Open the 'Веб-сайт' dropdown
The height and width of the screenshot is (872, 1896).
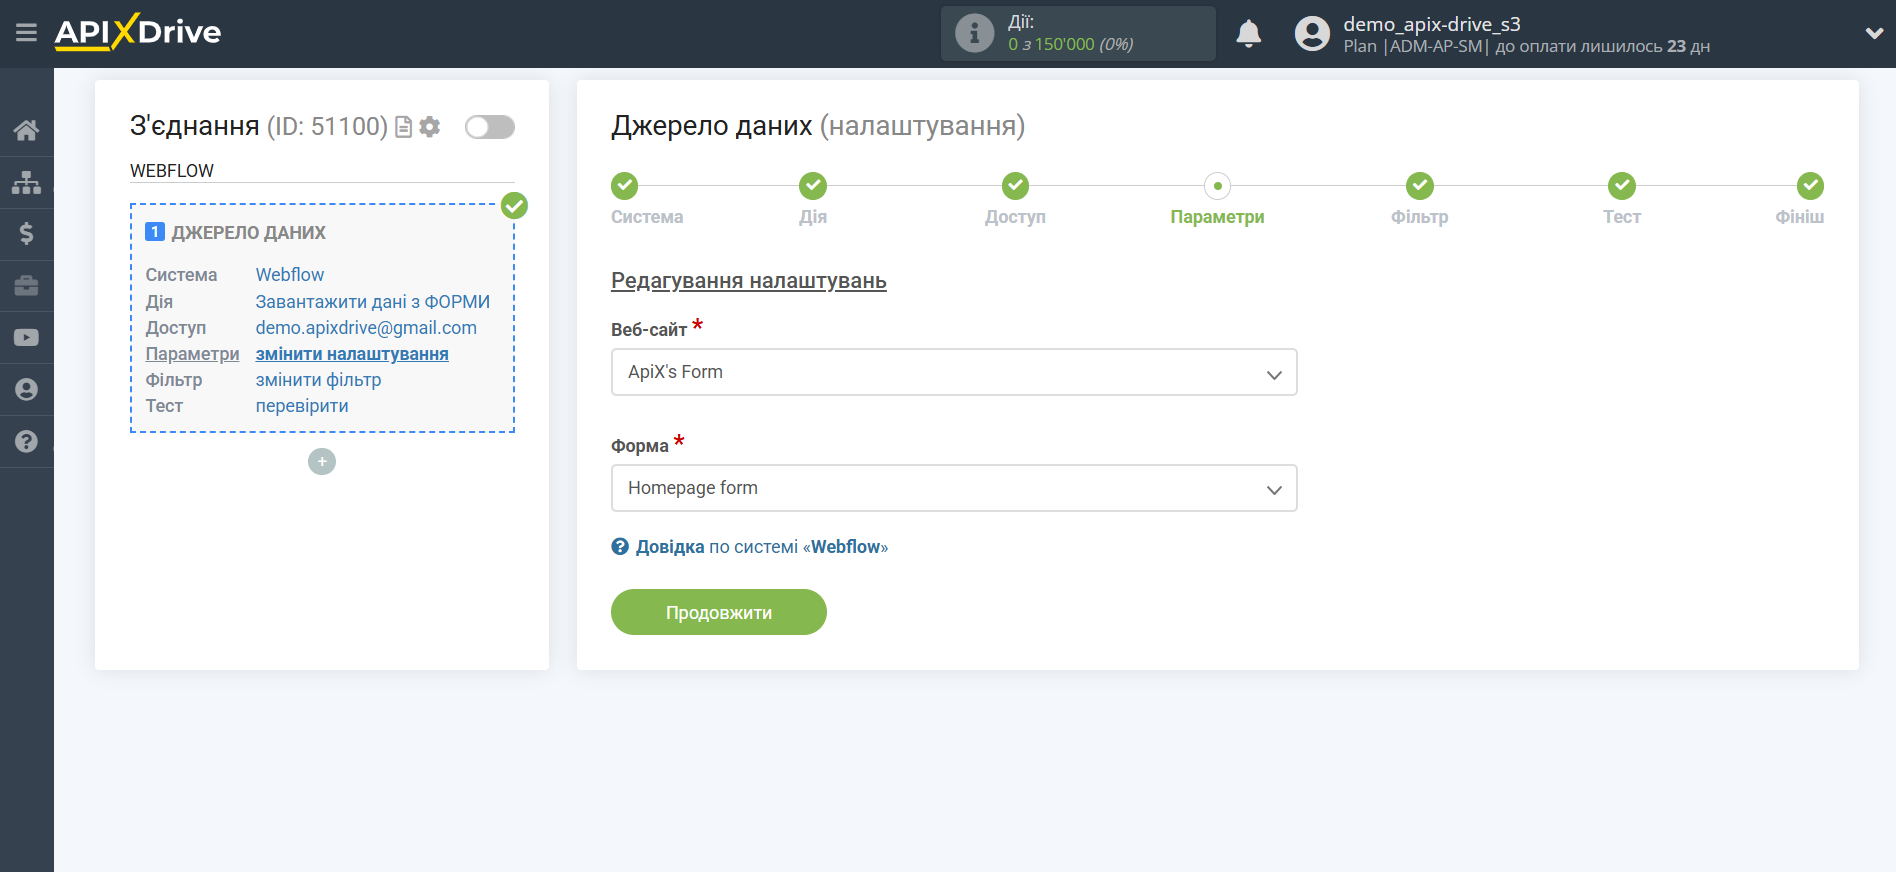[x=954, y=372]
